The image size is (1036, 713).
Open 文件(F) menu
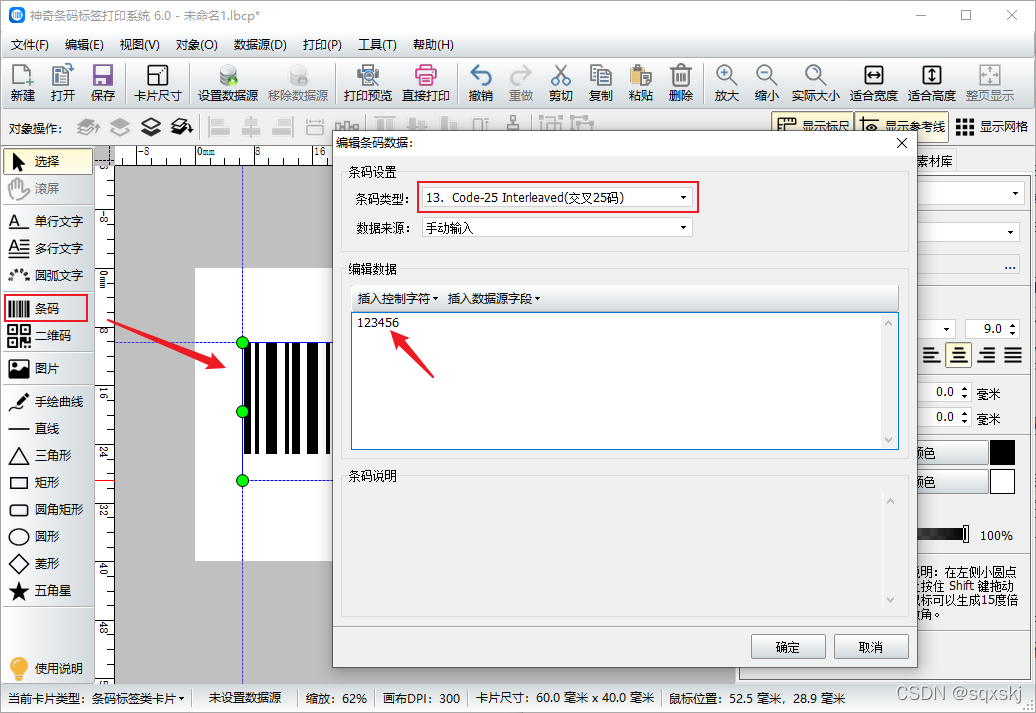30,45
